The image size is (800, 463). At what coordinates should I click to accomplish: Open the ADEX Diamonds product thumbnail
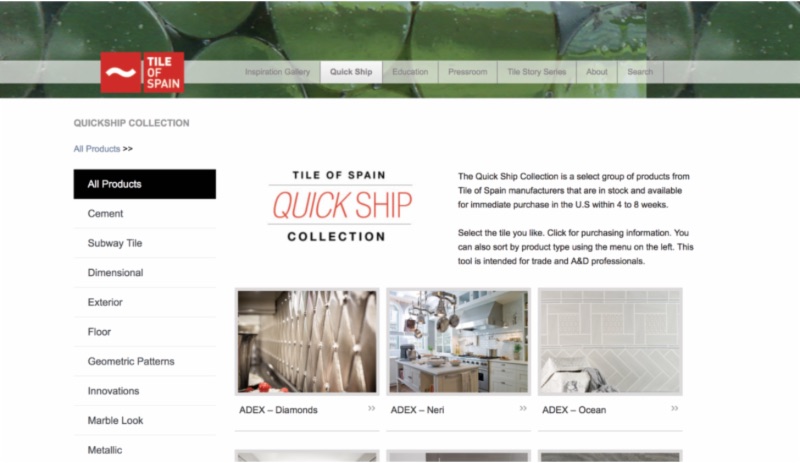click(307, 342)
